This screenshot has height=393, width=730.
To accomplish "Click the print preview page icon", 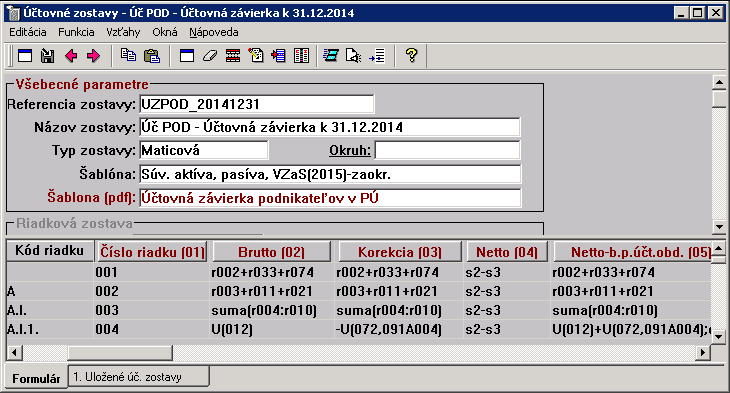I will (354, 56).
